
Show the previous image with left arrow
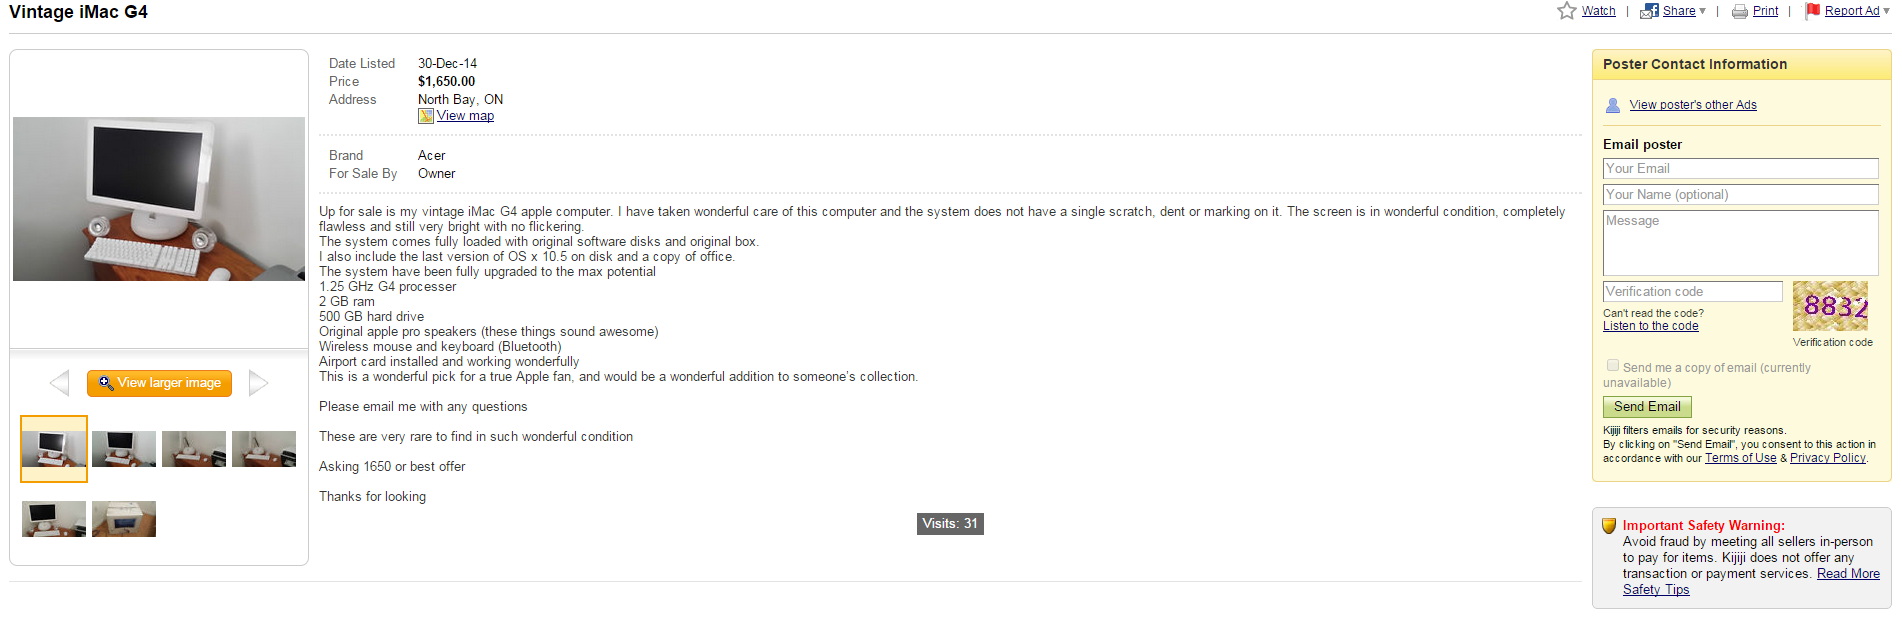tap(59, 383)
